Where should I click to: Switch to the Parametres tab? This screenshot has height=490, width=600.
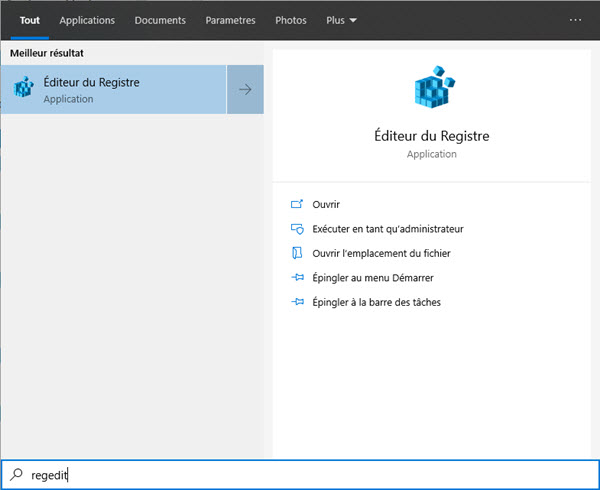pyautogui.click(x=230, y=20)
